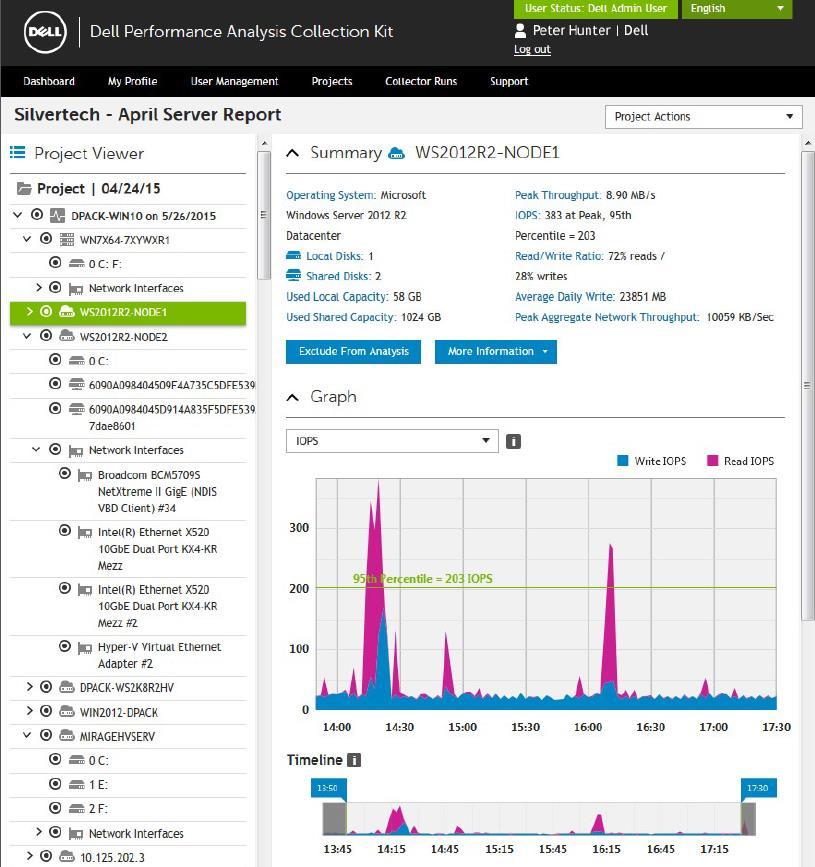Viewport: 815px width, 867px height.
Task: Click the network adapter icon for Hyper-V Virtual Ethernet Adapter #2
Action: 85,647
